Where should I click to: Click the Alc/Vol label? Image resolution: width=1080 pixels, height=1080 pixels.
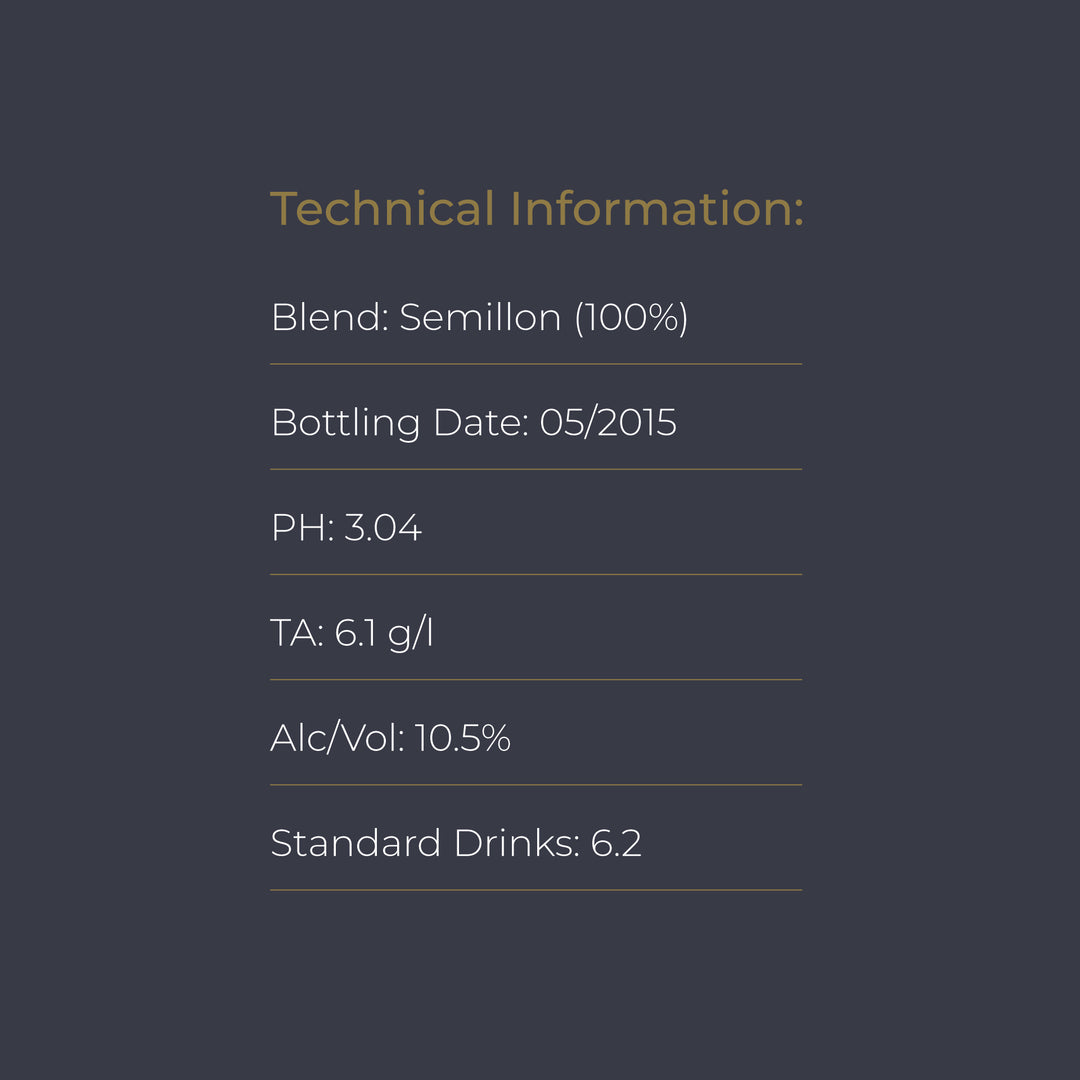point(337,738)
